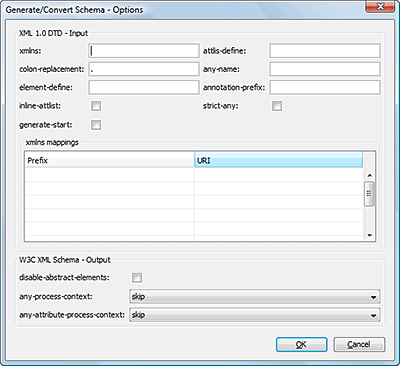The height and width of the screenshot is (366, 400).
Task: Focus the any-name text field
Action: [325, 69]
